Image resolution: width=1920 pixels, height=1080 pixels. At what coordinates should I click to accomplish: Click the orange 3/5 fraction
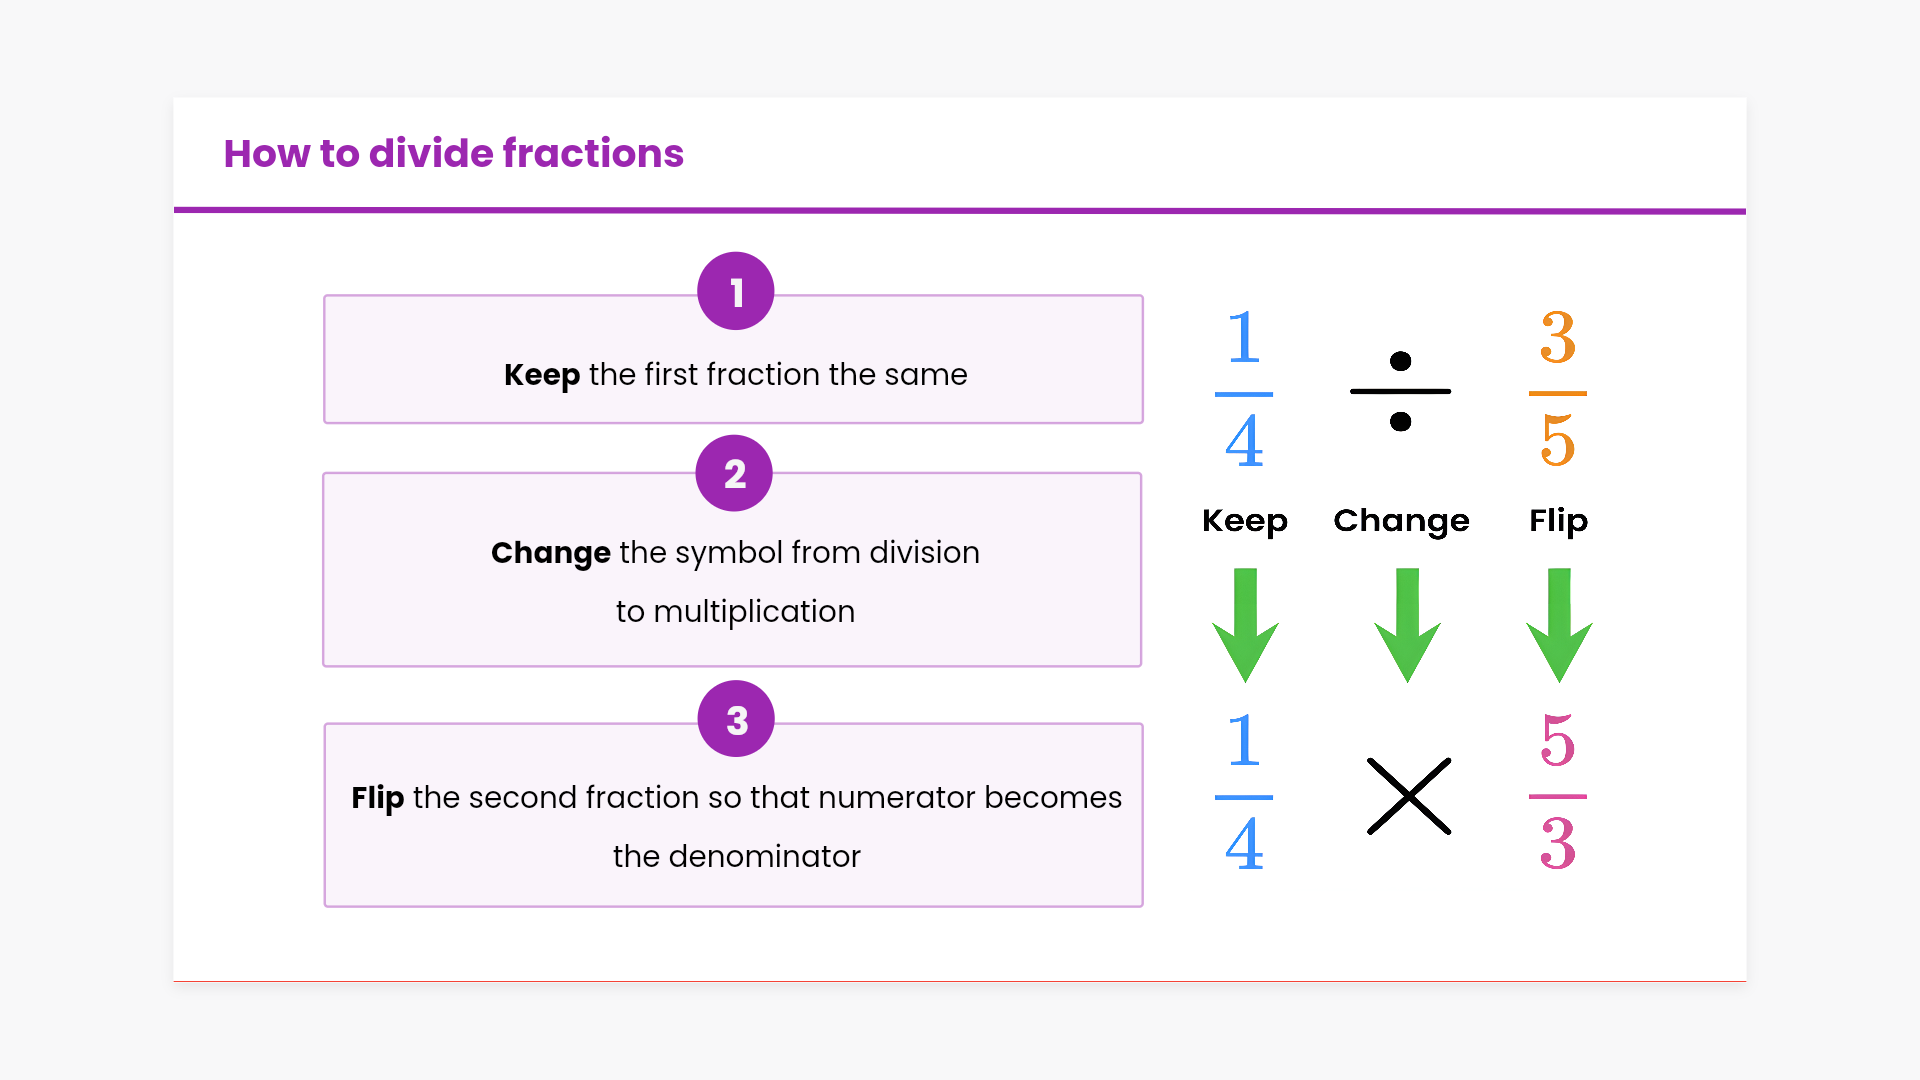(1558, 390)
